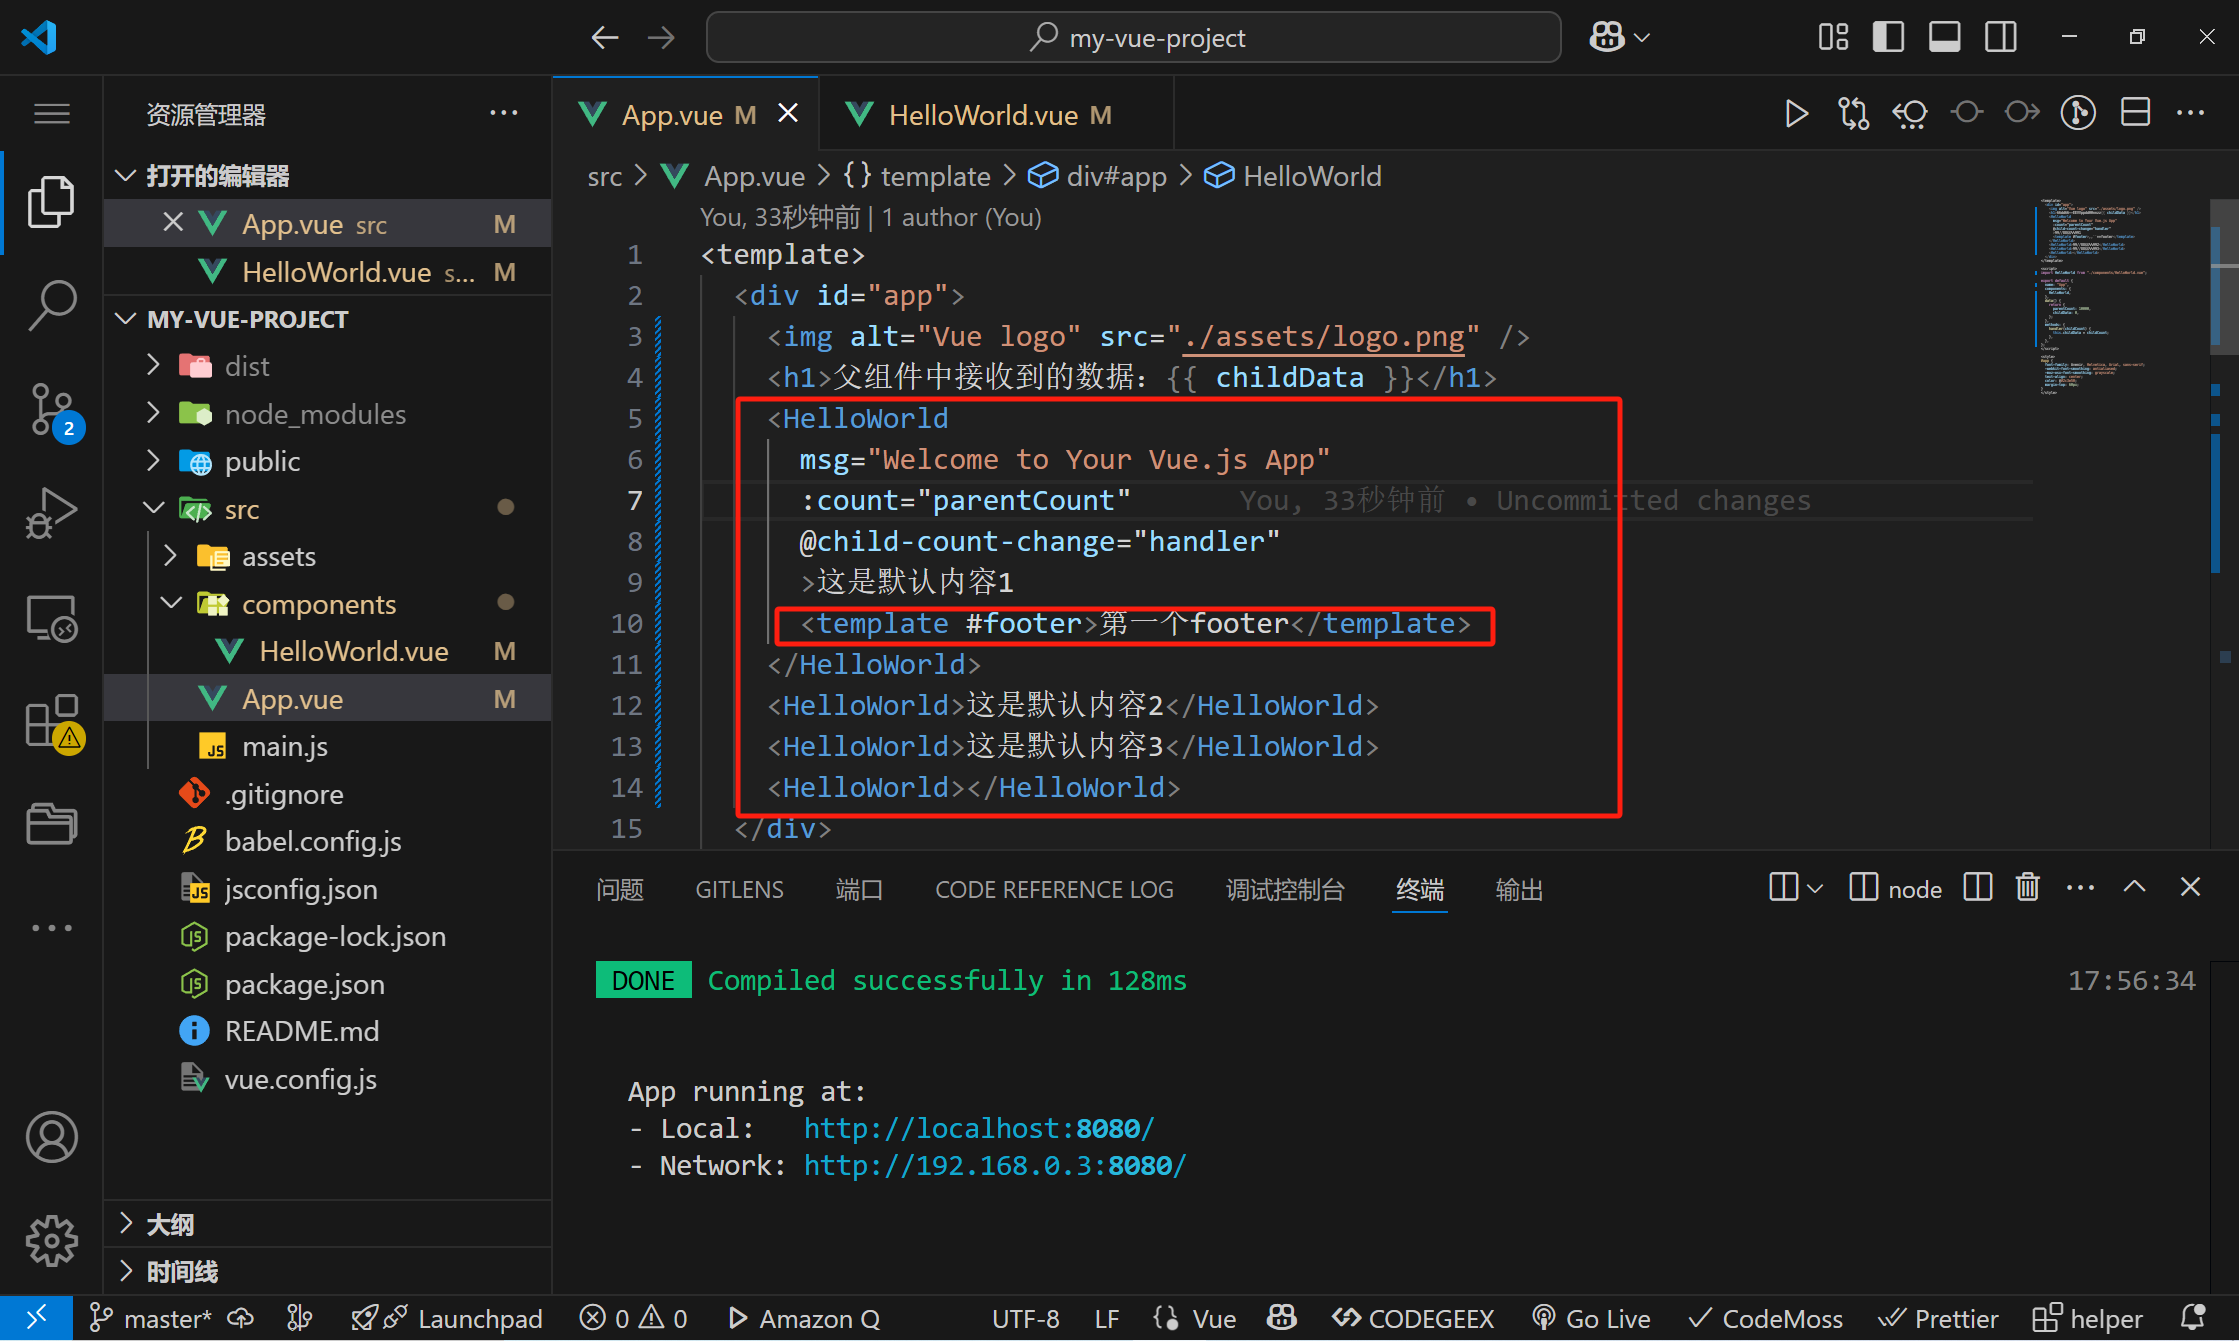Switch to the 调试控制台 panel tab

pos(1284,890)
